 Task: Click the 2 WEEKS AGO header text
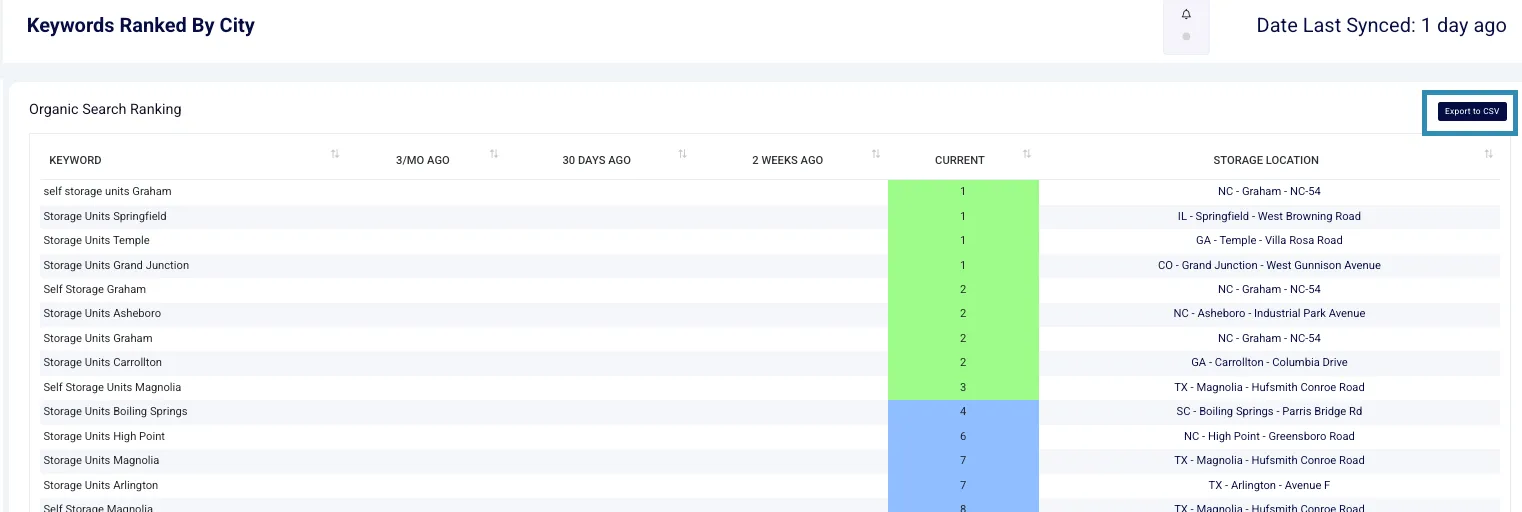click(788, 160)
